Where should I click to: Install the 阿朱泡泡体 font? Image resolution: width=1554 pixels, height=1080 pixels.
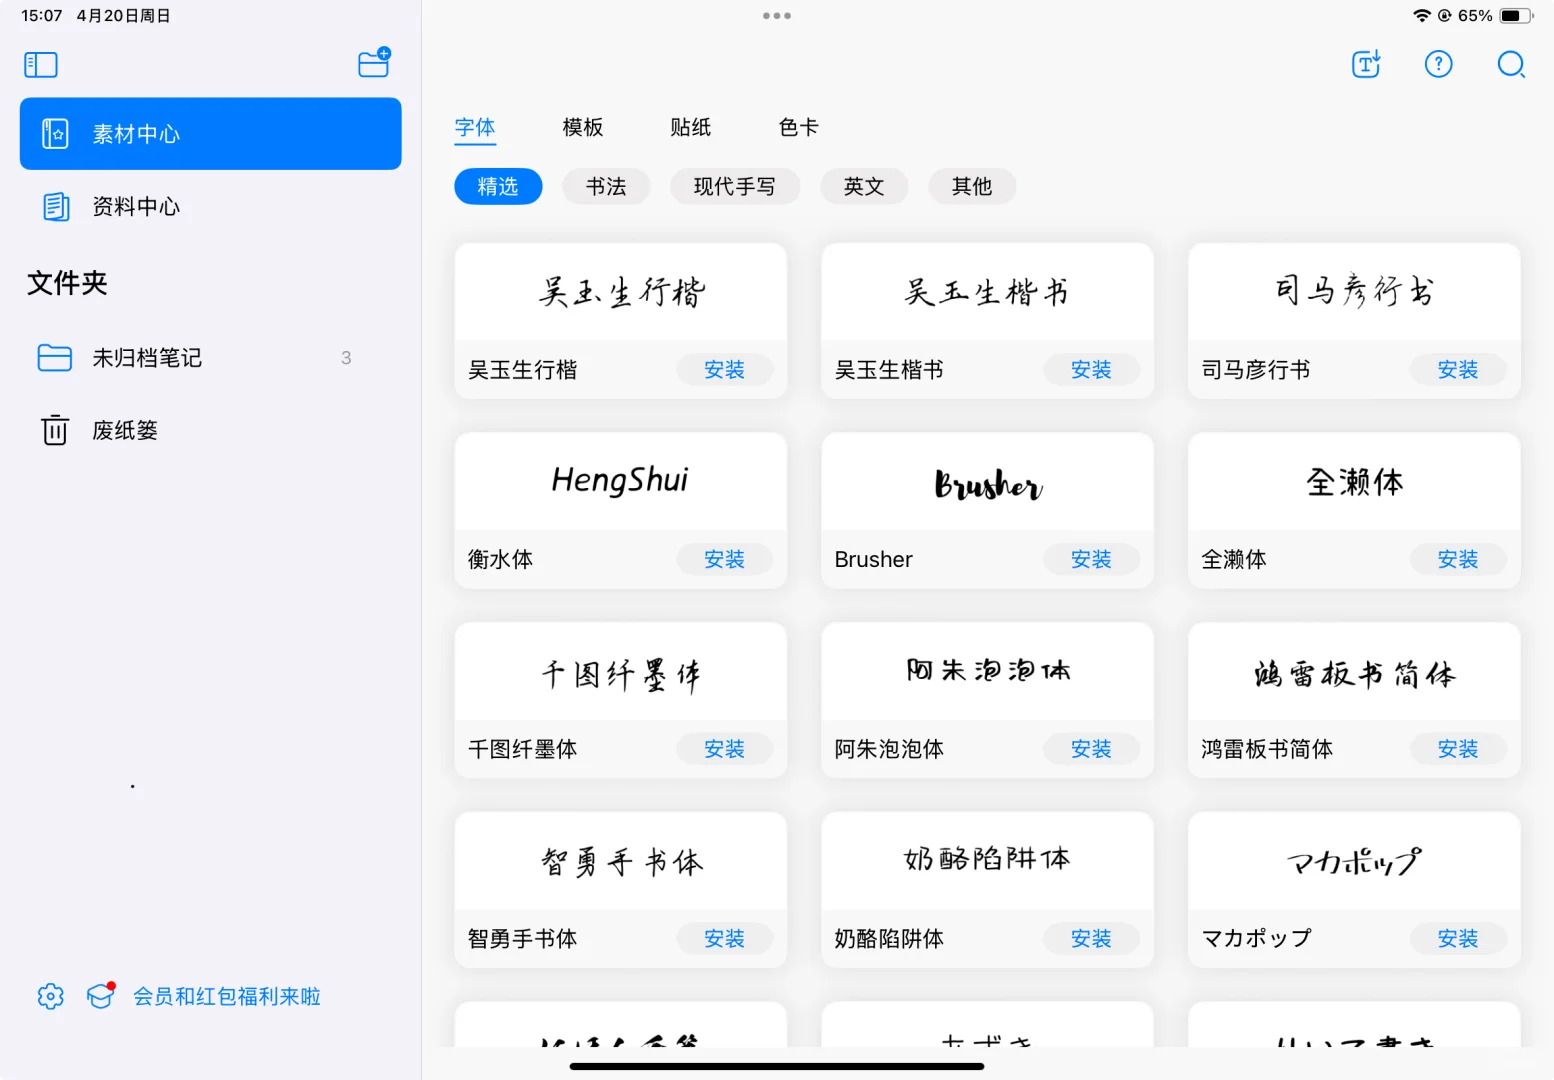pyautogui.click(x=1092, y=749)
